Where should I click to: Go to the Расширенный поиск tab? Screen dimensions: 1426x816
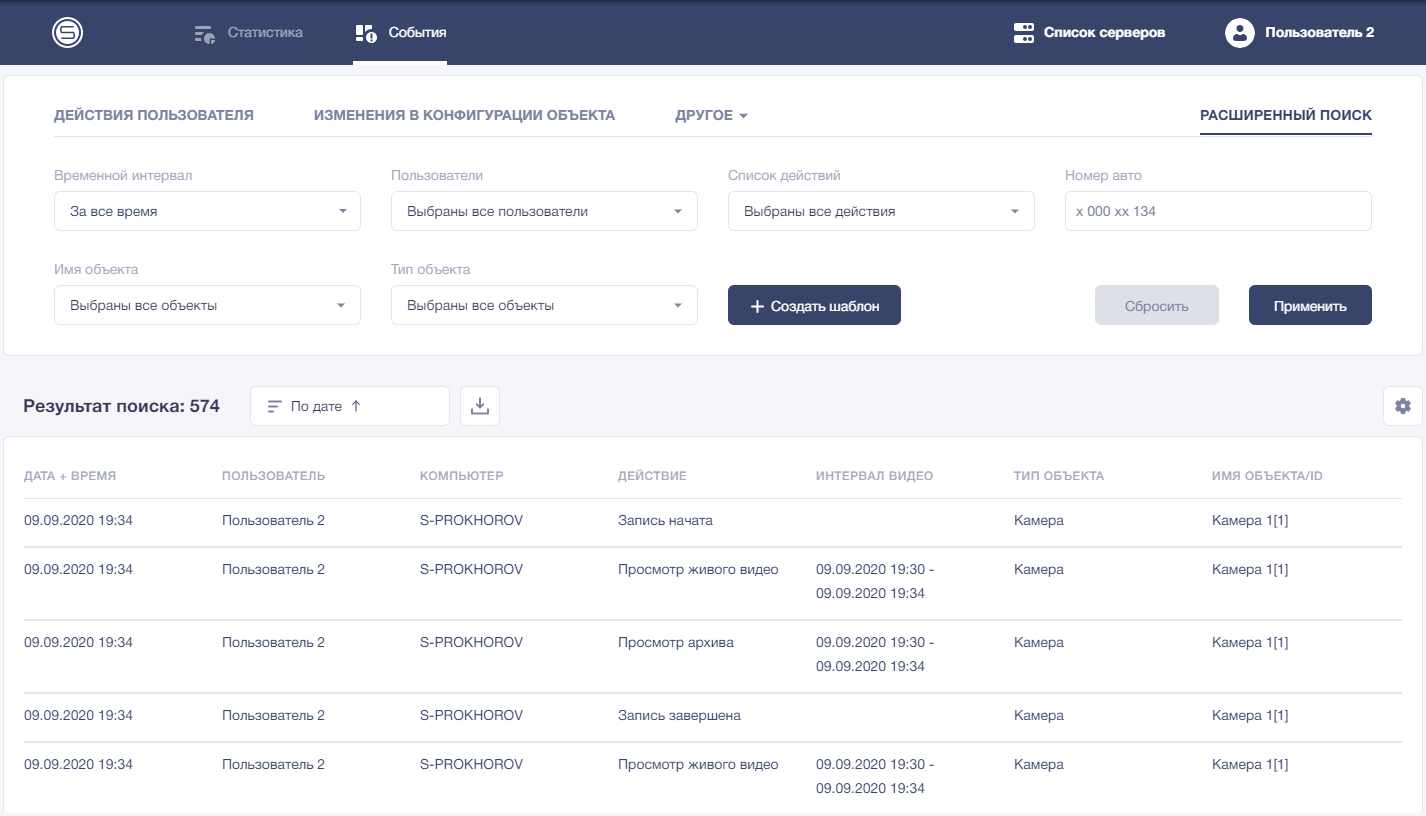coord(1285,116)
